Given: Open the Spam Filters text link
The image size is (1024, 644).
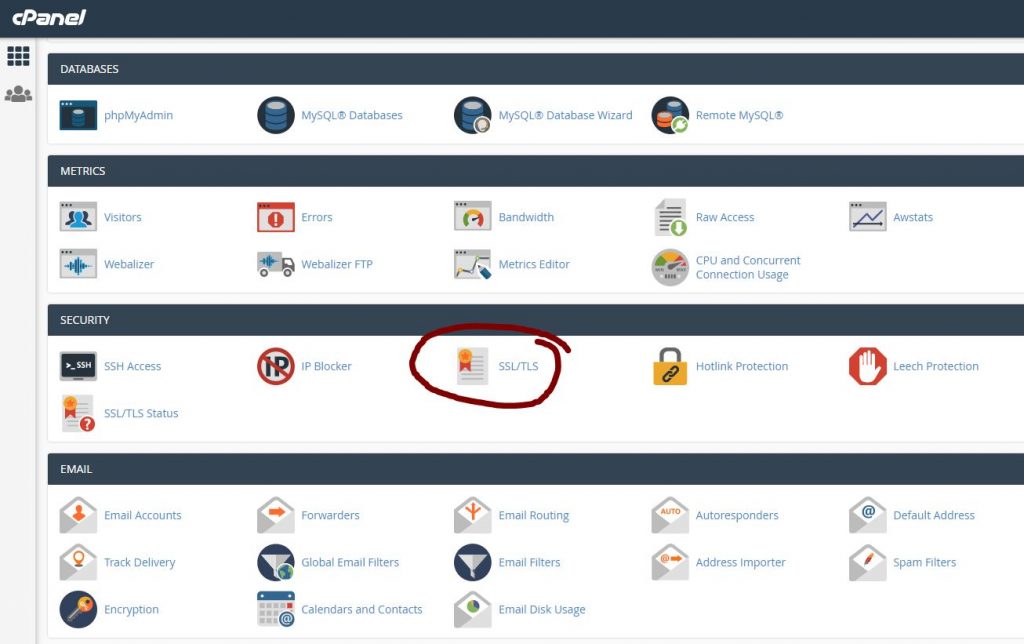Looking at the screenshot, I should pyautogui.click(x=925, y=562).
